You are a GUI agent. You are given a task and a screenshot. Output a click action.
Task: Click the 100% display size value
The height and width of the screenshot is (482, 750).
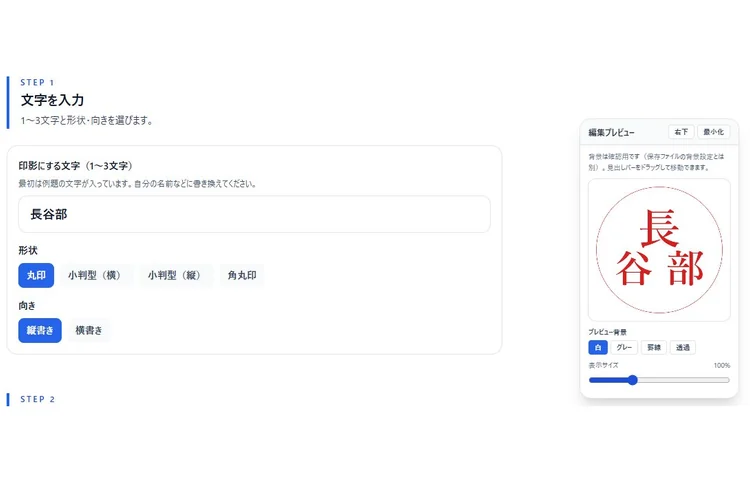pos(722,365)
